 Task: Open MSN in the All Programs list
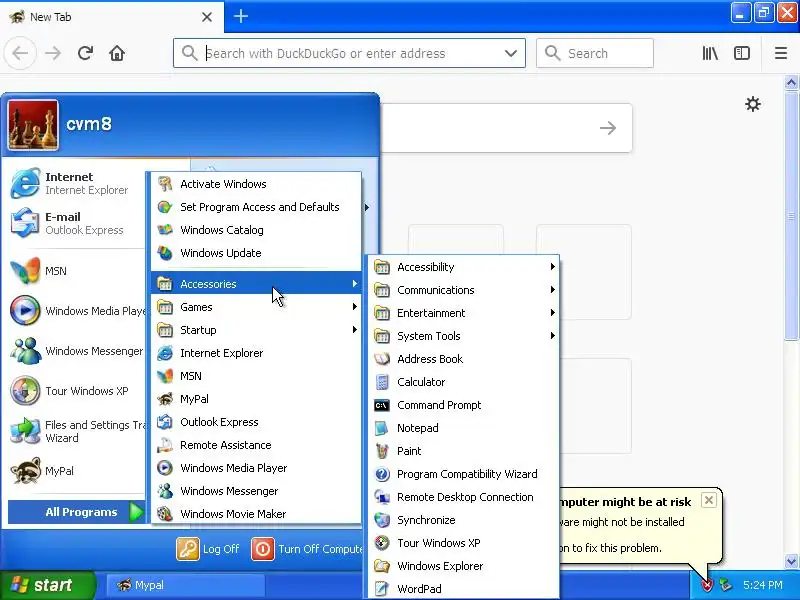pos(256,376)
